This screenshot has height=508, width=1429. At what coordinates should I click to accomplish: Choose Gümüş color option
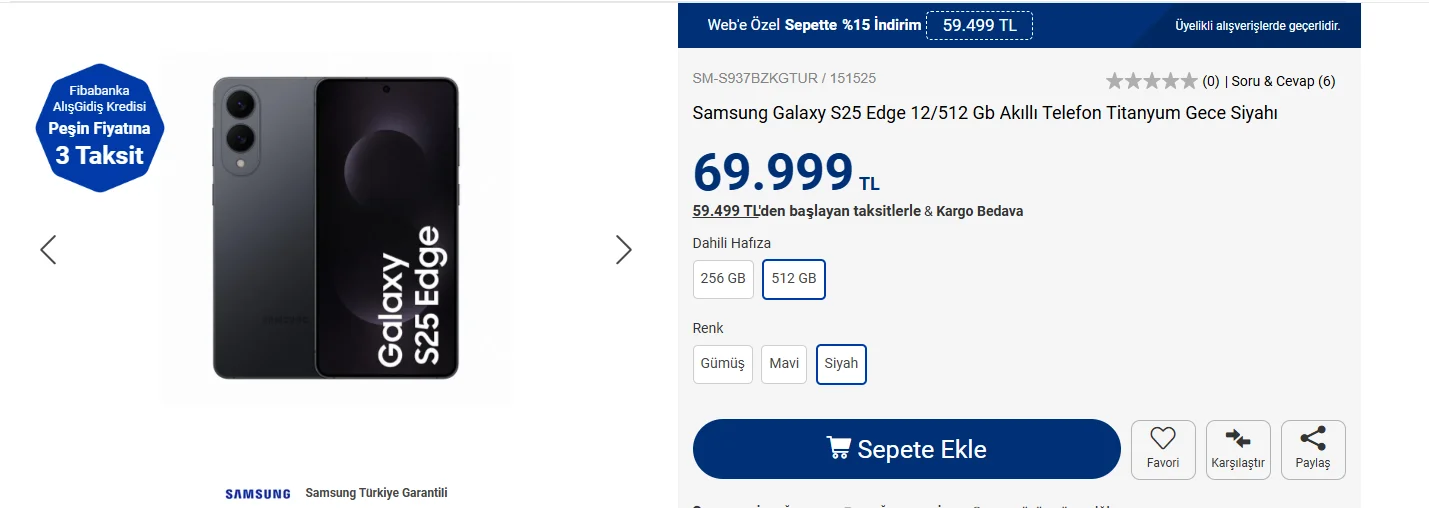(x=722, y=364)
